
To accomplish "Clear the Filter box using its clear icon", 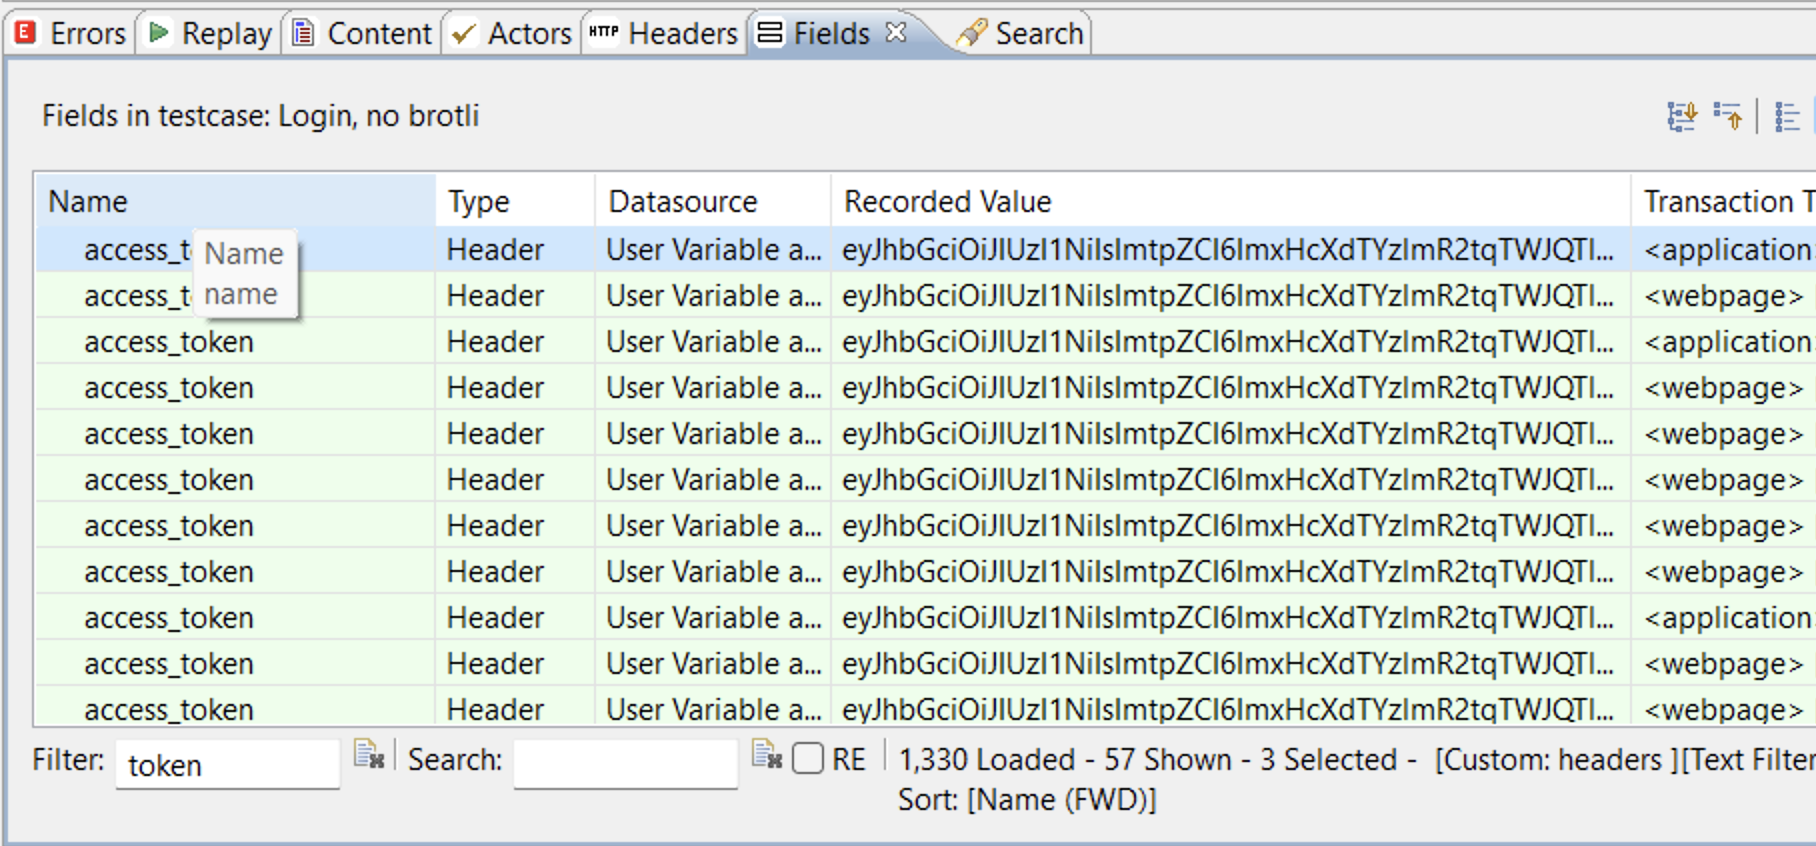I will click(x=369, y=755).
